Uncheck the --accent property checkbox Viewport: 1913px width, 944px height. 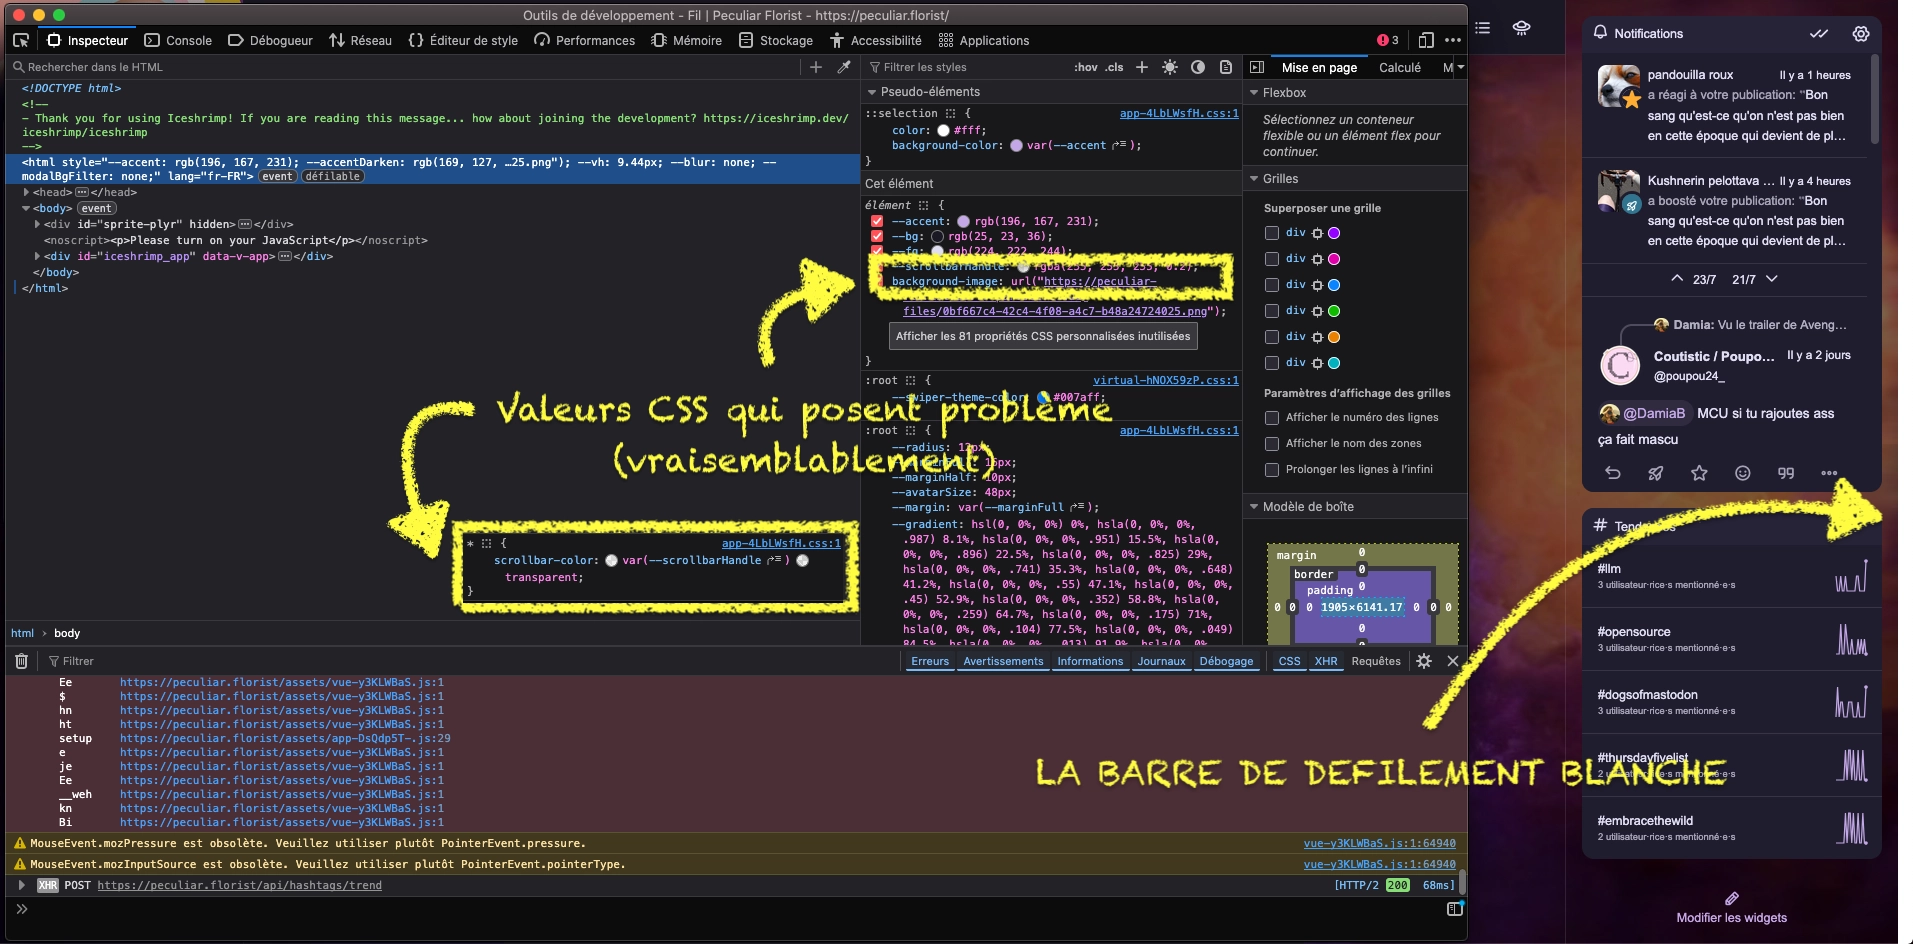tap(877, 221)
